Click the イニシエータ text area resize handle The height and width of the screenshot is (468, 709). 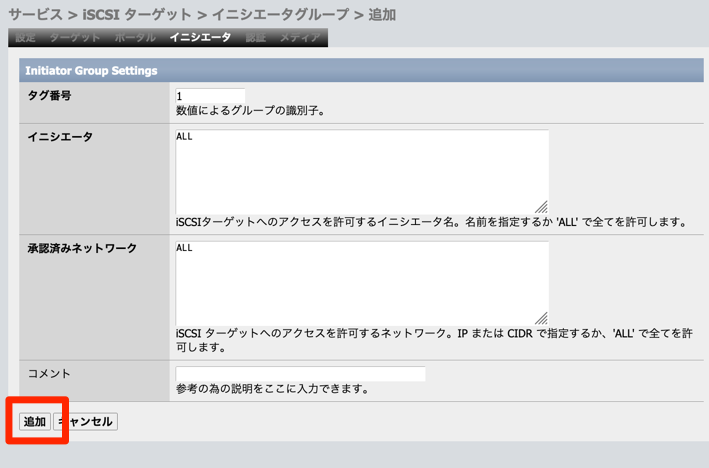click(x=541, y=205)
